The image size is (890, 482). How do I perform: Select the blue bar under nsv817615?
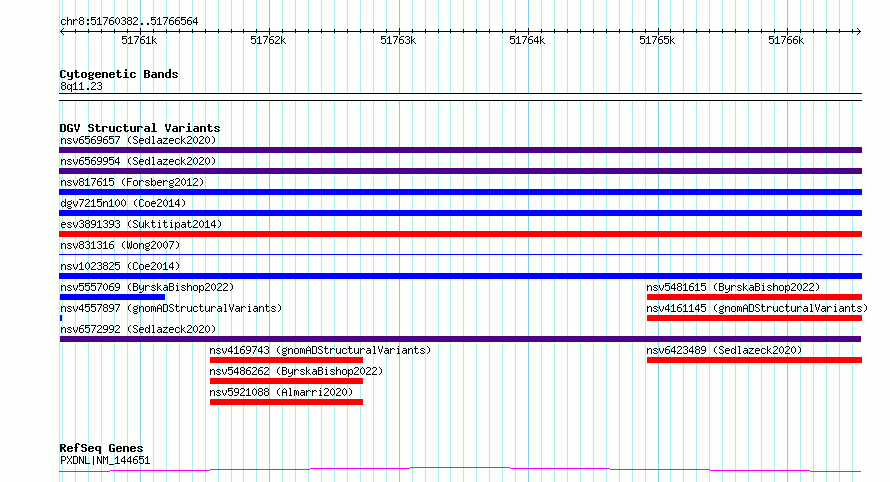click(x=460, y=192)
